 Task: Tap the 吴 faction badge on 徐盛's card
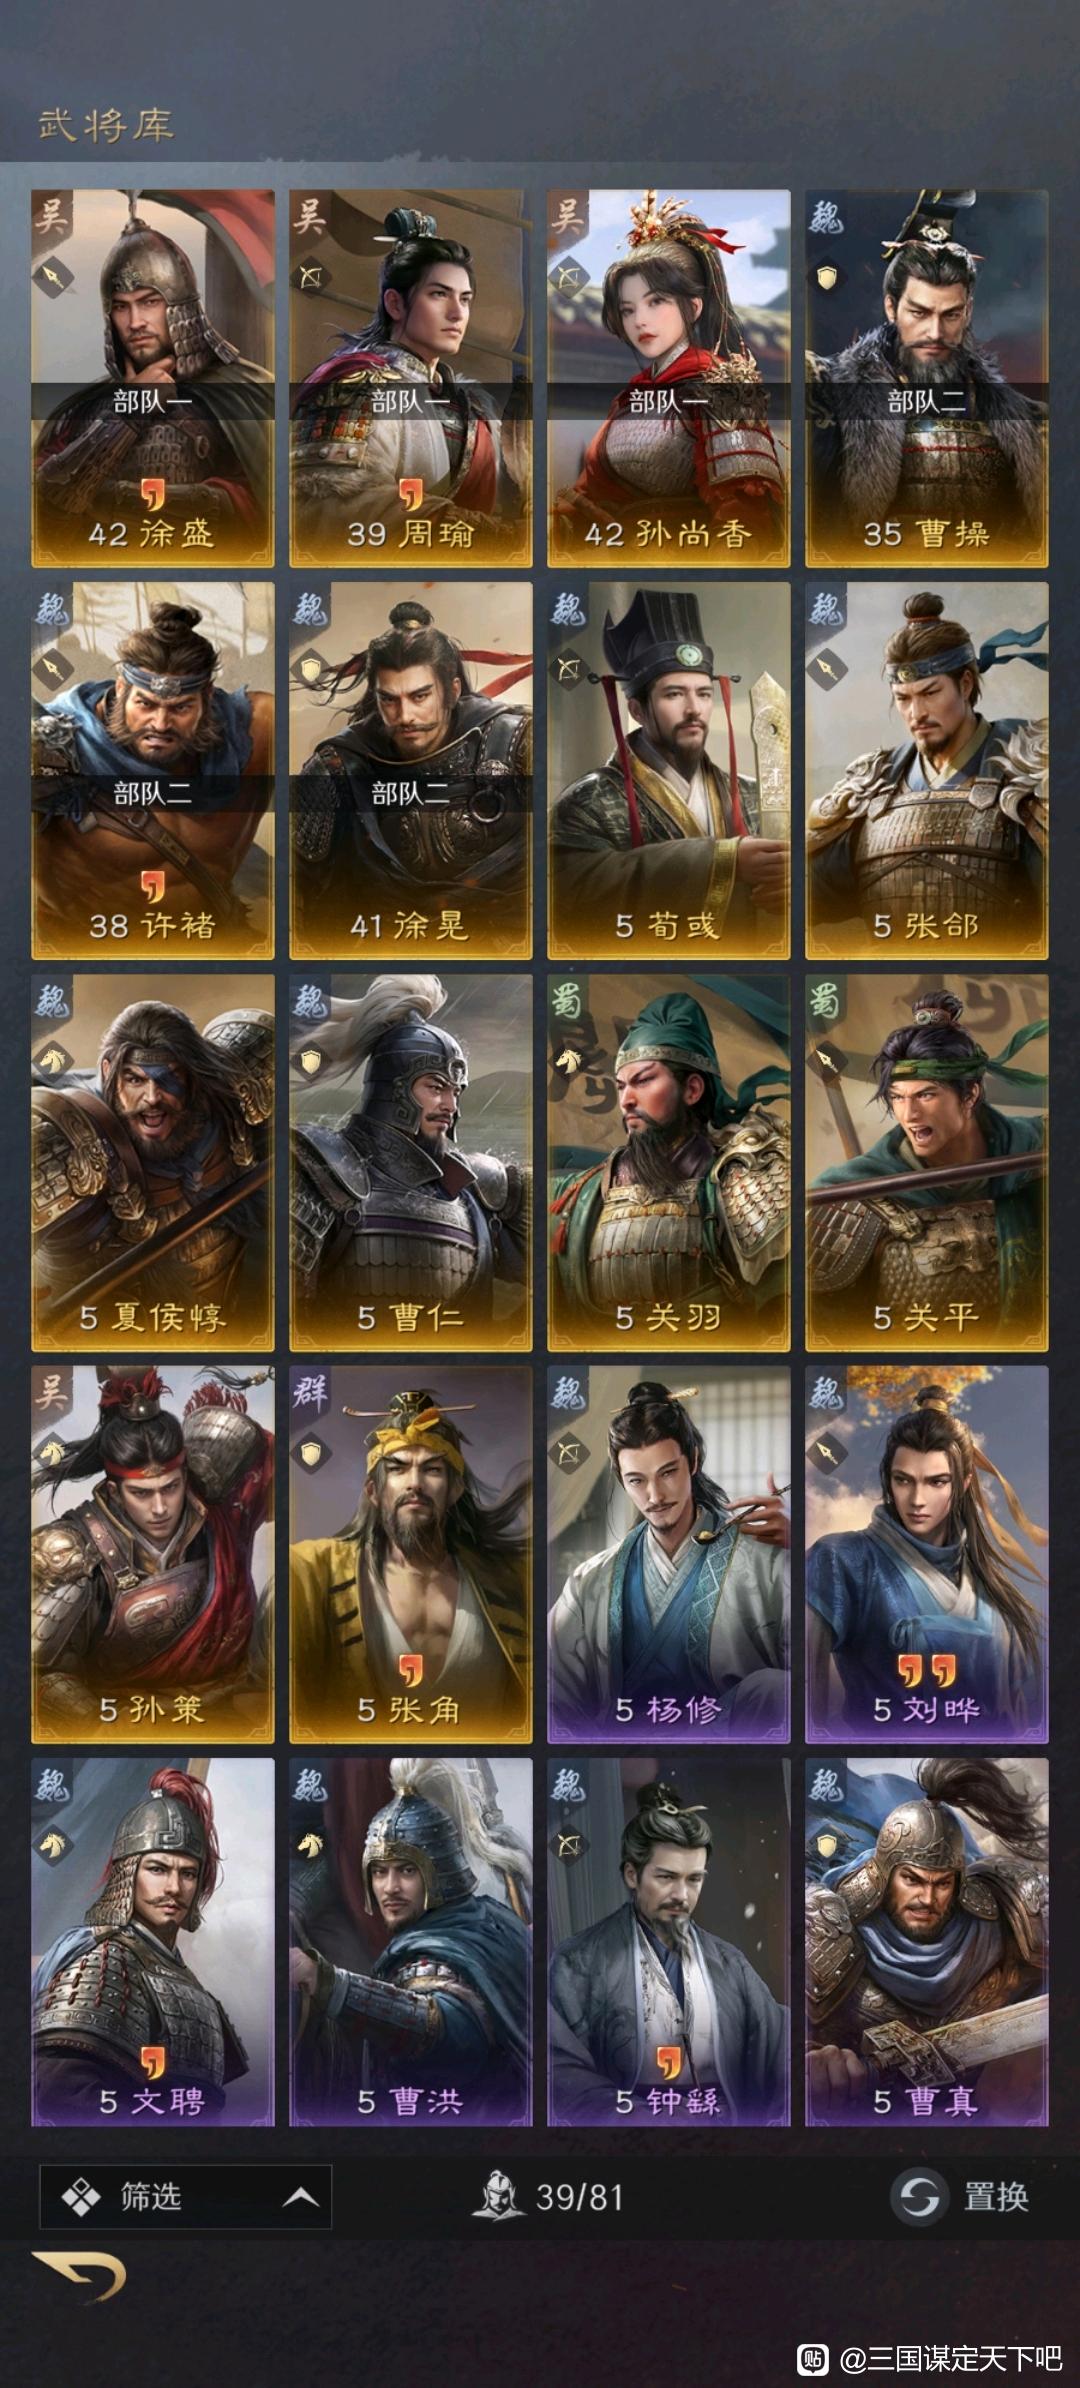point(50,215)
